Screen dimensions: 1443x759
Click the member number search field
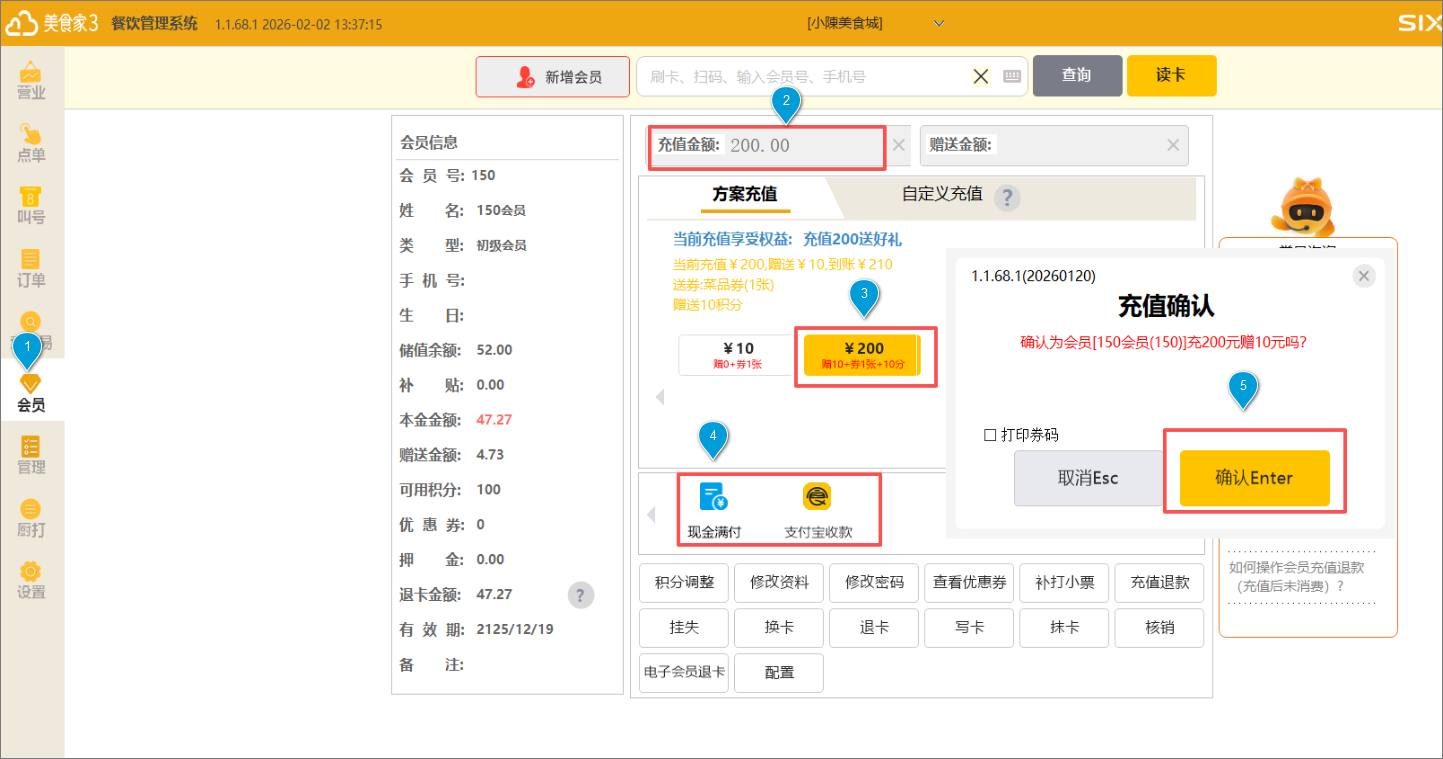pyautogui.click(x=805, y=77)
